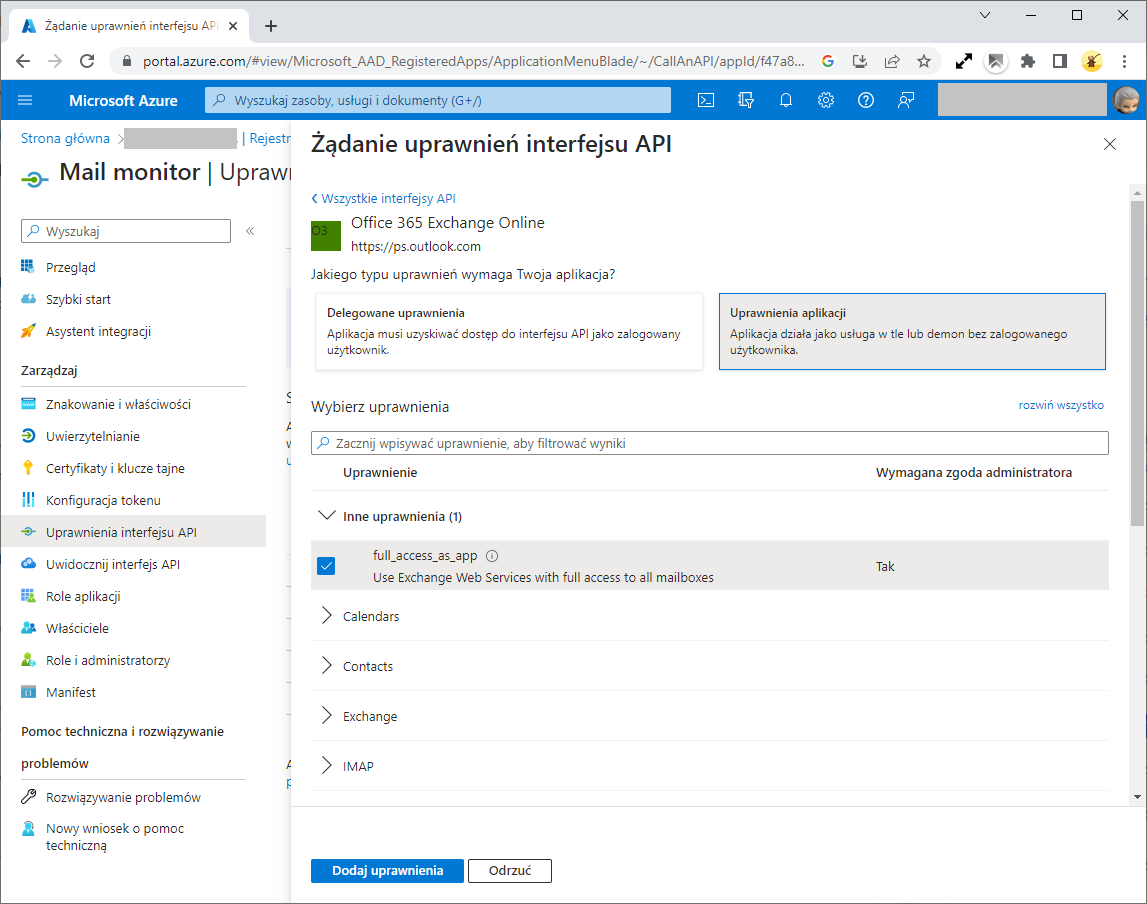The width and height of the screenshot is (1147, 904).
Task: Select the Delegowane uprawnienia option
Action: pyautogui.click(x=508, y=332)
